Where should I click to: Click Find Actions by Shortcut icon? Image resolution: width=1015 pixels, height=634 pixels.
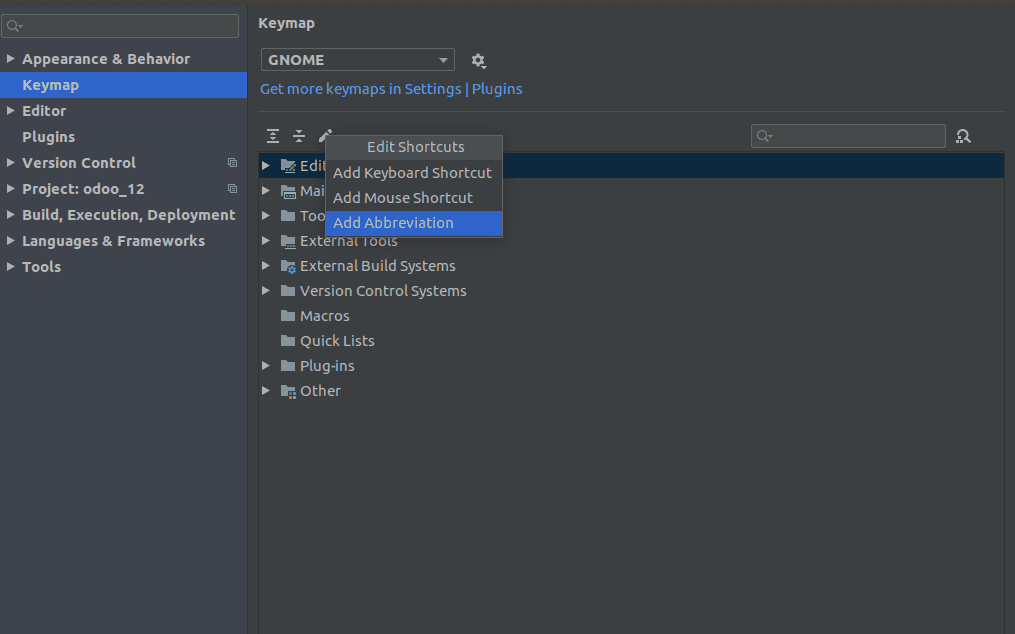pyautogui.click(x=963, y=136)
